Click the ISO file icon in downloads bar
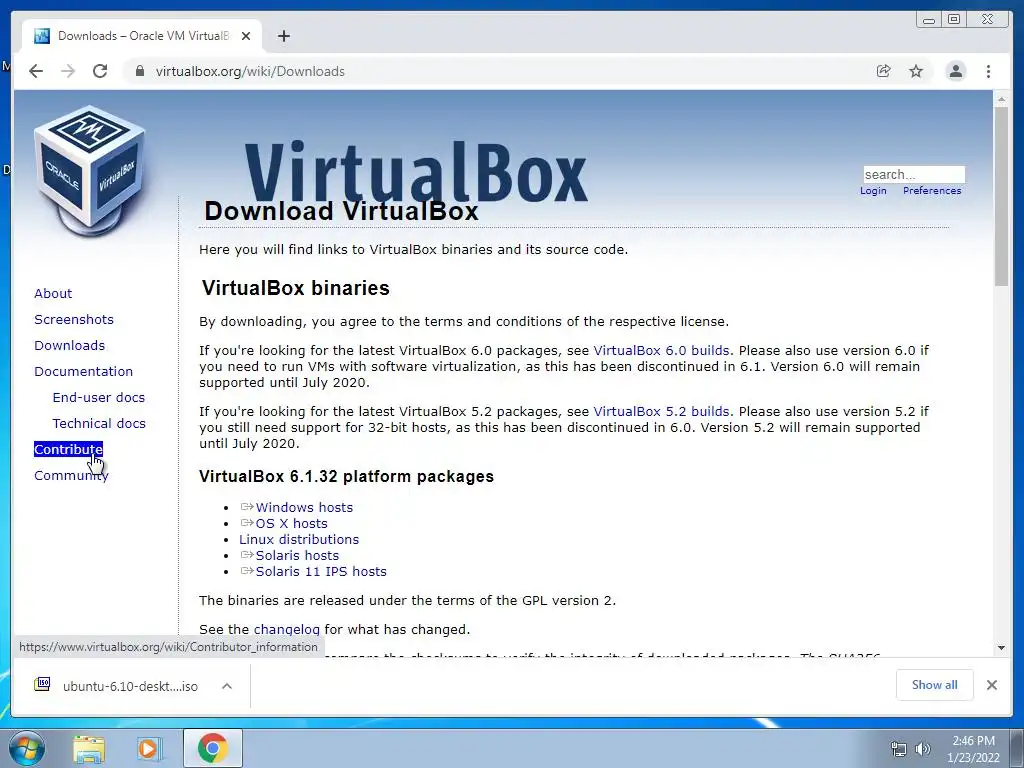1024x768 pixels. (42, 684)
